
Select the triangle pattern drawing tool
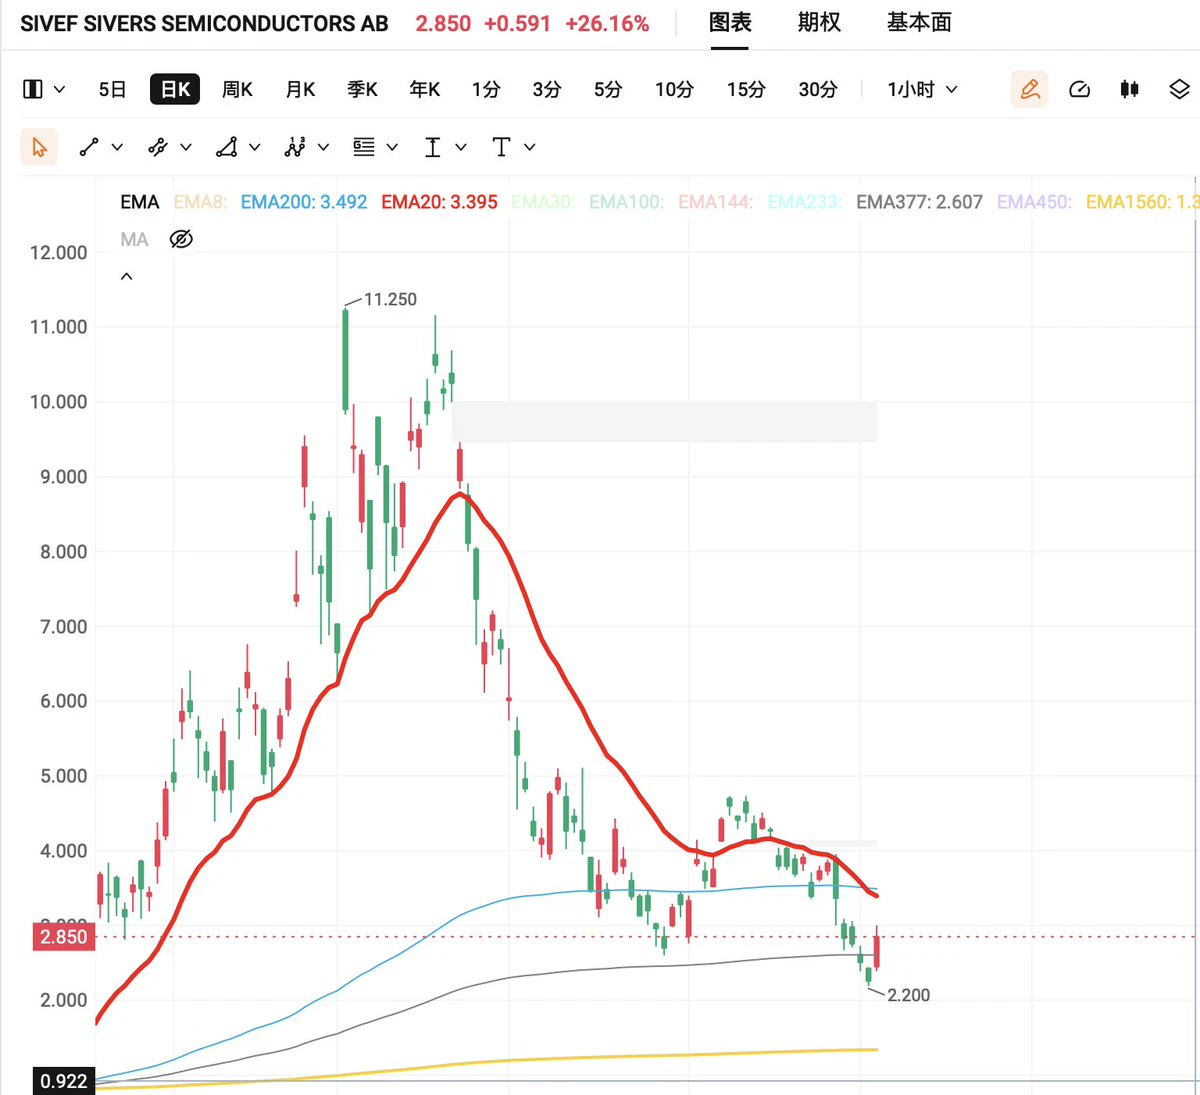coord(227,147)
